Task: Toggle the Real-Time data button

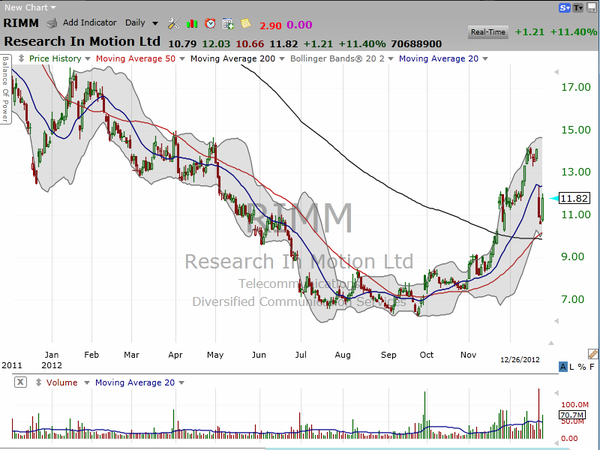Action: (x=488, y=32)
